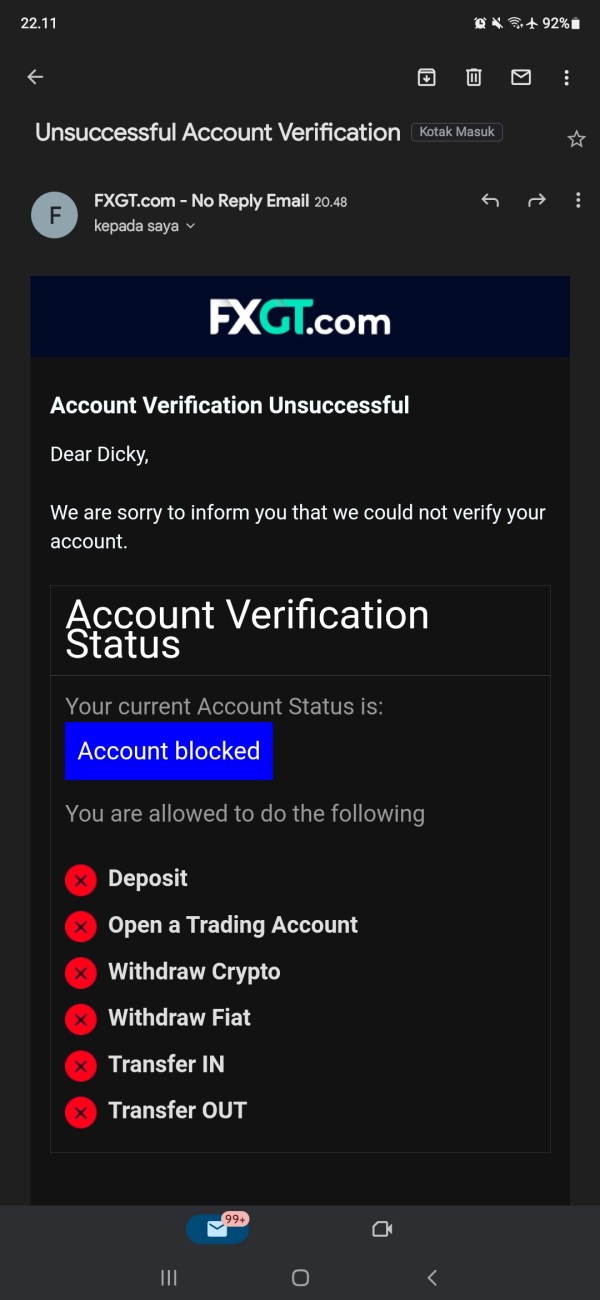This screenshot has height=1300, width=600.
Task: Delete the email with trash icon
Action: [x=474, y=77]
